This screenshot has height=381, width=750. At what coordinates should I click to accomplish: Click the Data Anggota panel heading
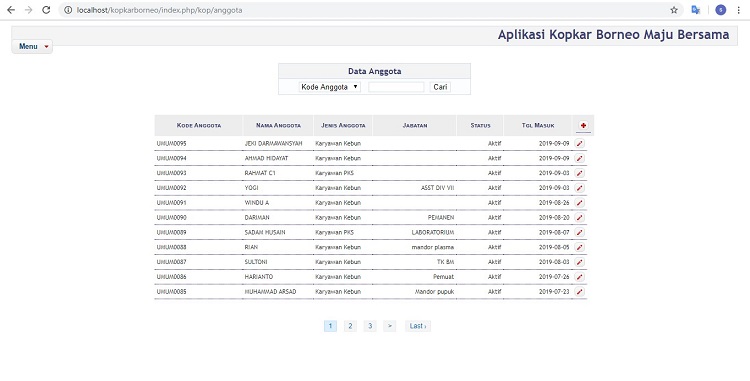click(x=375, y=71)
